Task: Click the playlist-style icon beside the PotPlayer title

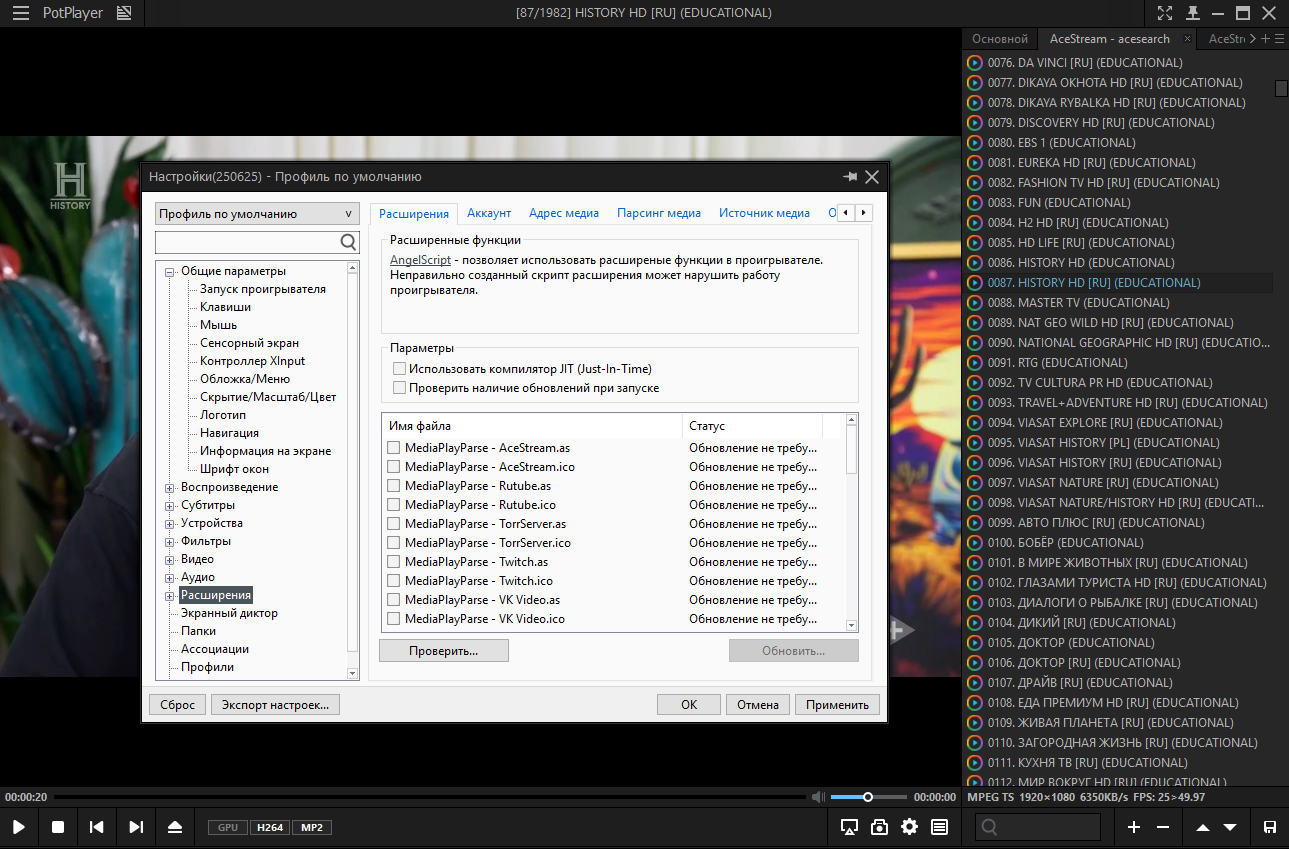Action: (x=124, y=13)
